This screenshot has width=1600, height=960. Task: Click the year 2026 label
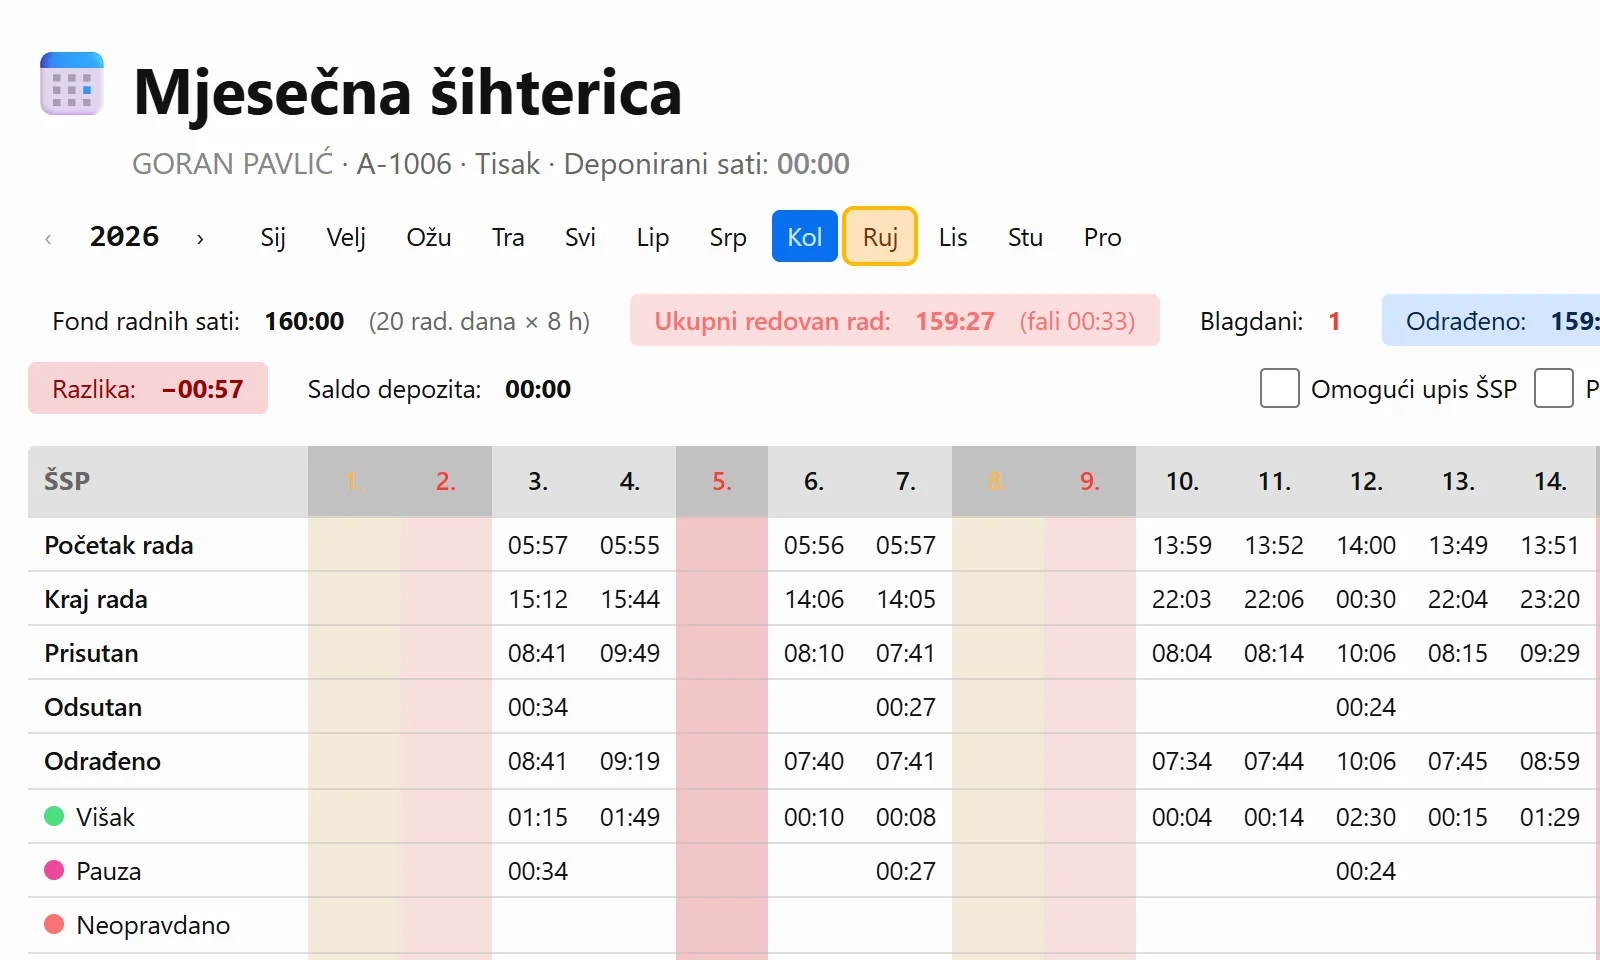tap(124, 237)
